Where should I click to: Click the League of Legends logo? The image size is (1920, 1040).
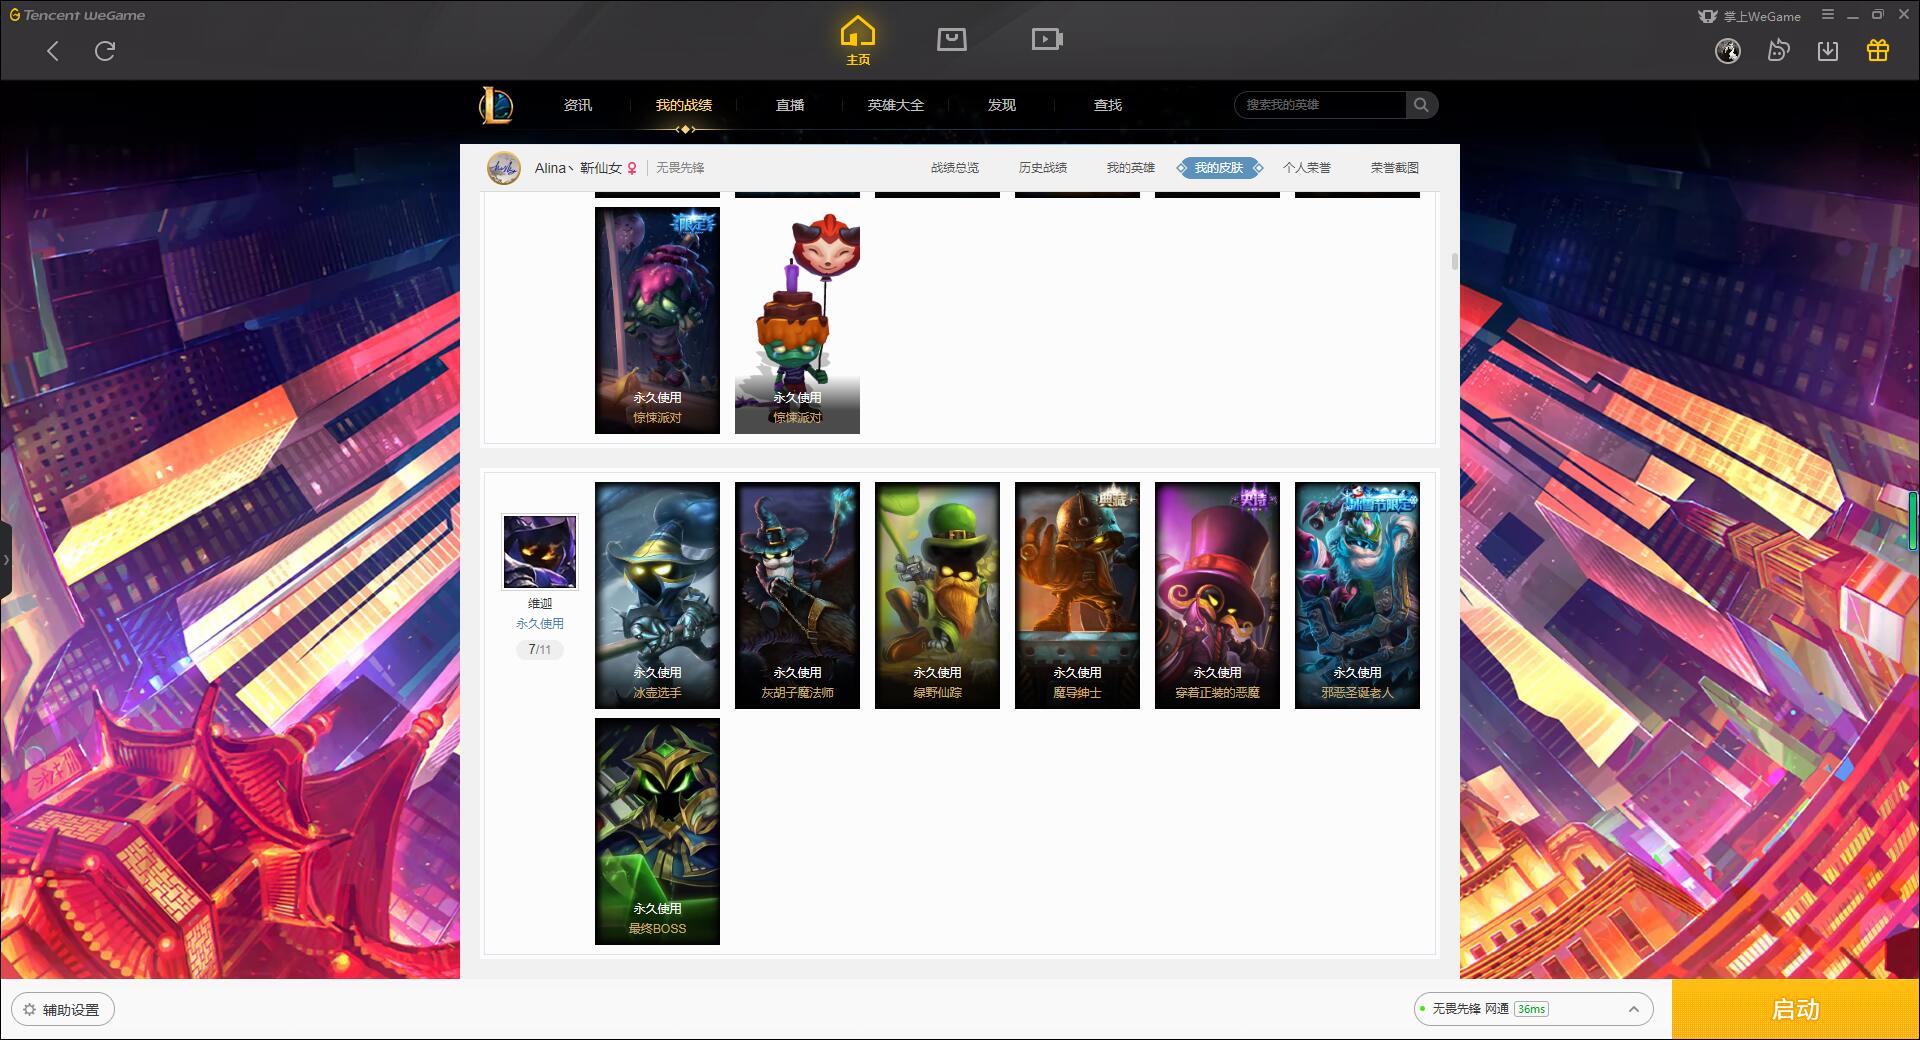point(496,105)
